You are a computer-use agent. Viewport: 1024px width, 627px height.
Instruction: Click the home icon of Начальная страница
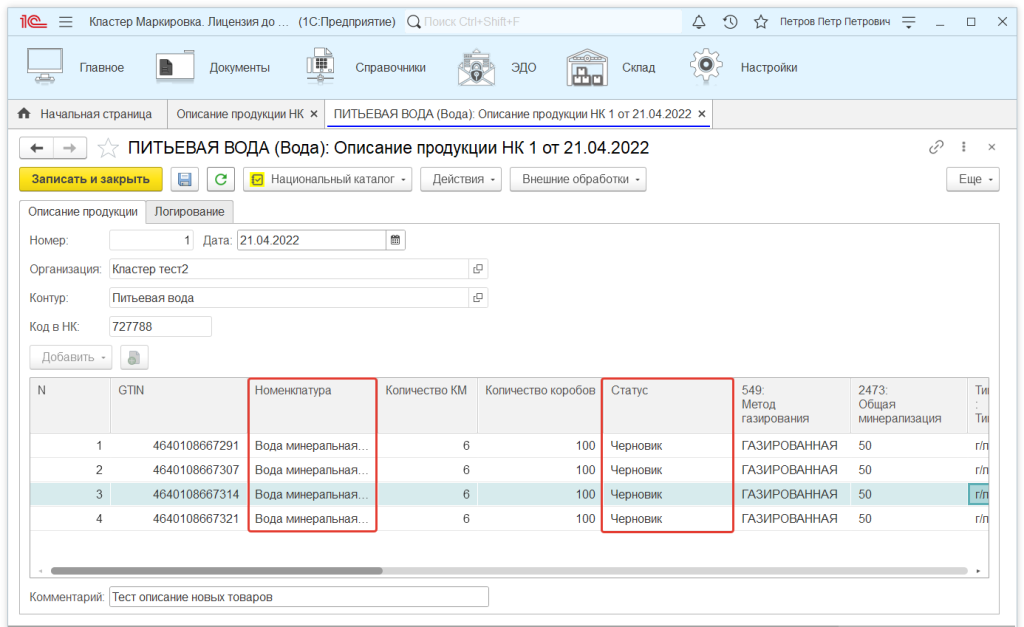coord(24,114)
